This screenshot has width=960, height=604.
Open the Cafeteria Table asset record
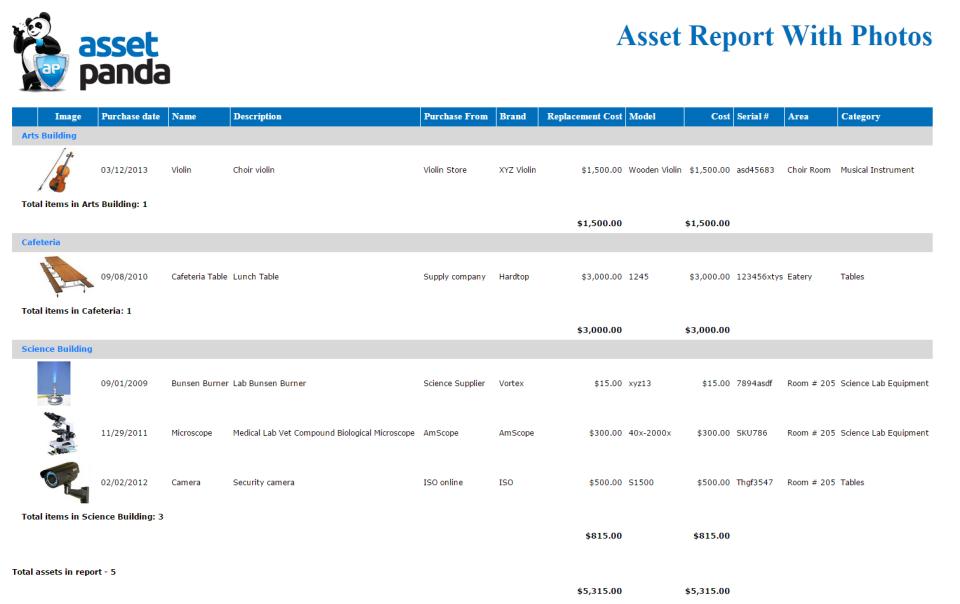[199, 277]
